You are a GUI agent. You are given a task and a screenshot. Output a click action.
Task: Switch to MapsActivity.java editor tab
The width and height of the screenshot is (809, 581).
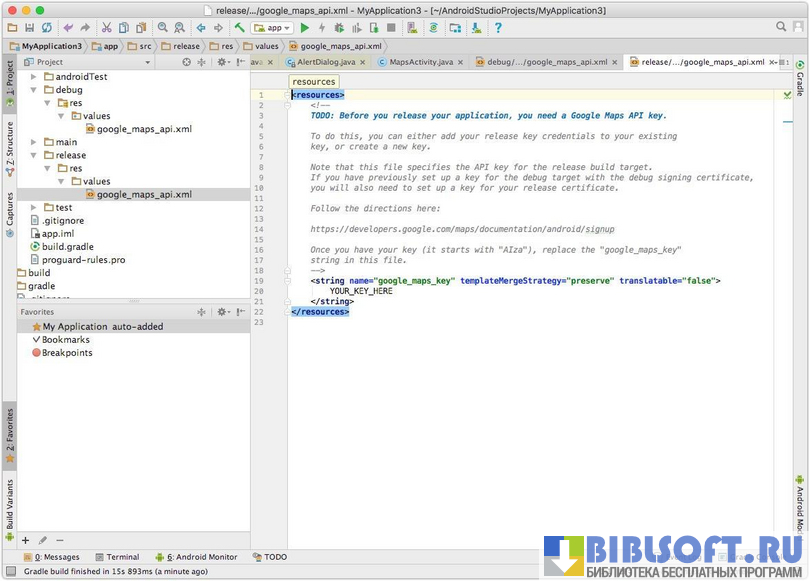pos(414,62)
